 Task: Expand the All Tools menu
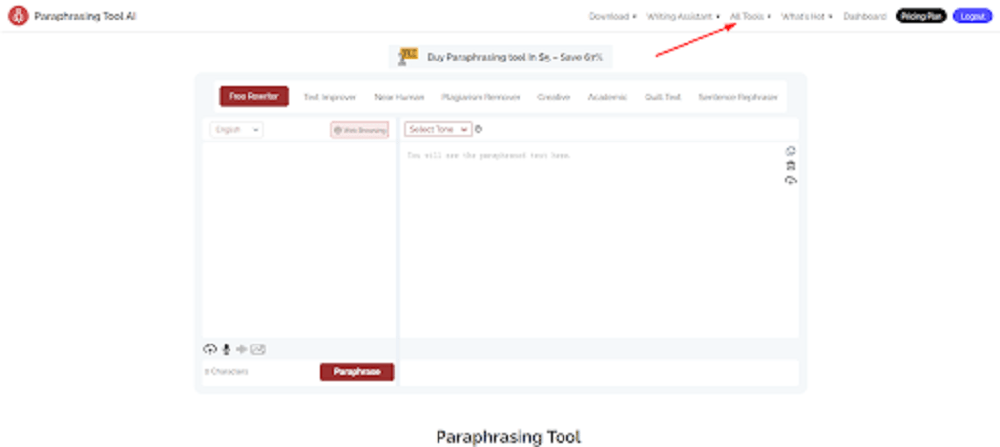coord(750,16)
